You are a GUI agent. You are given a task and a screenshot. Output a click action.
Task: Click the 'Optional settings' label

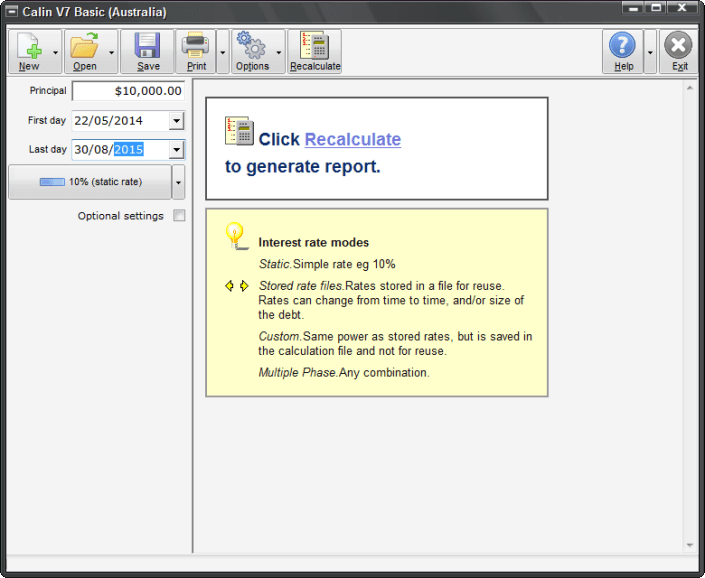click(120, 216)
